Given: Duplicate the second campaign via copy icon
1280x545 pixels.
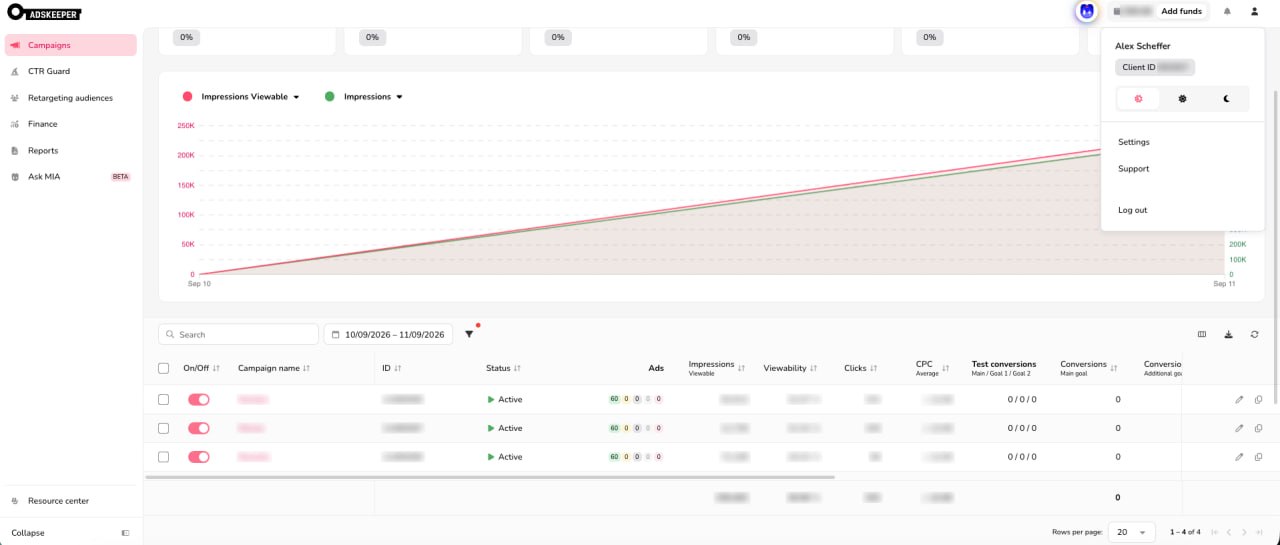Looking at the screenshot, I should [1259, 428].
